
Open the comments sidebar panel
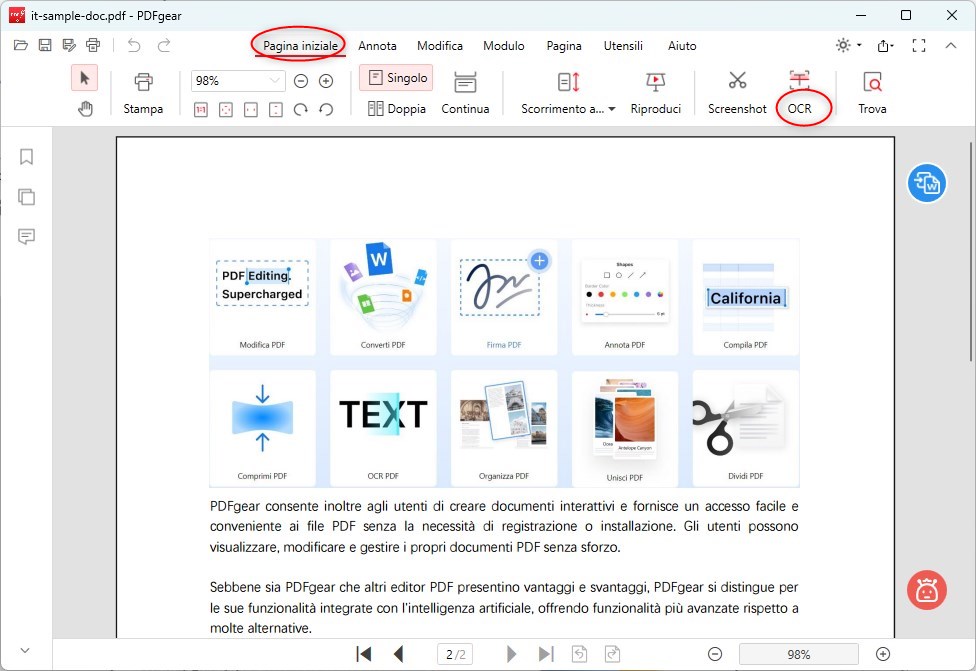(26, 237)
